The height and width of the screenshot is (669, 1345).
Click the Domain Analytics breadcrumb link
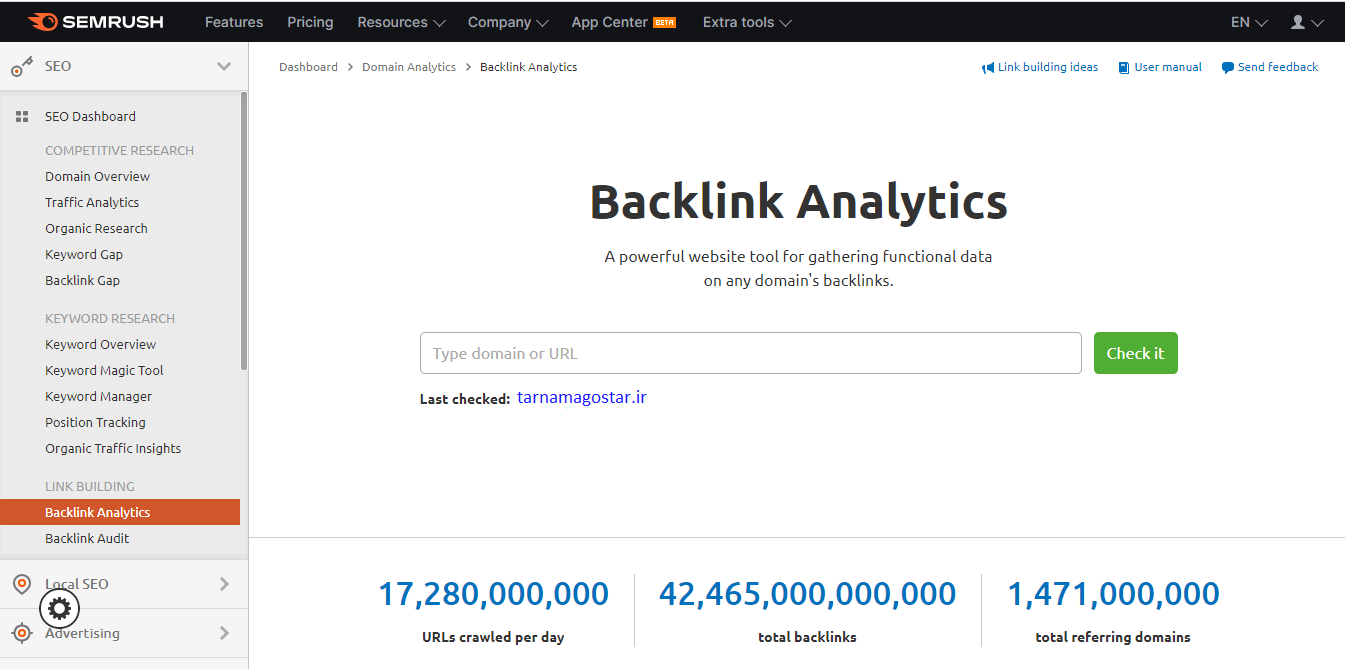(x=409, y=67)
